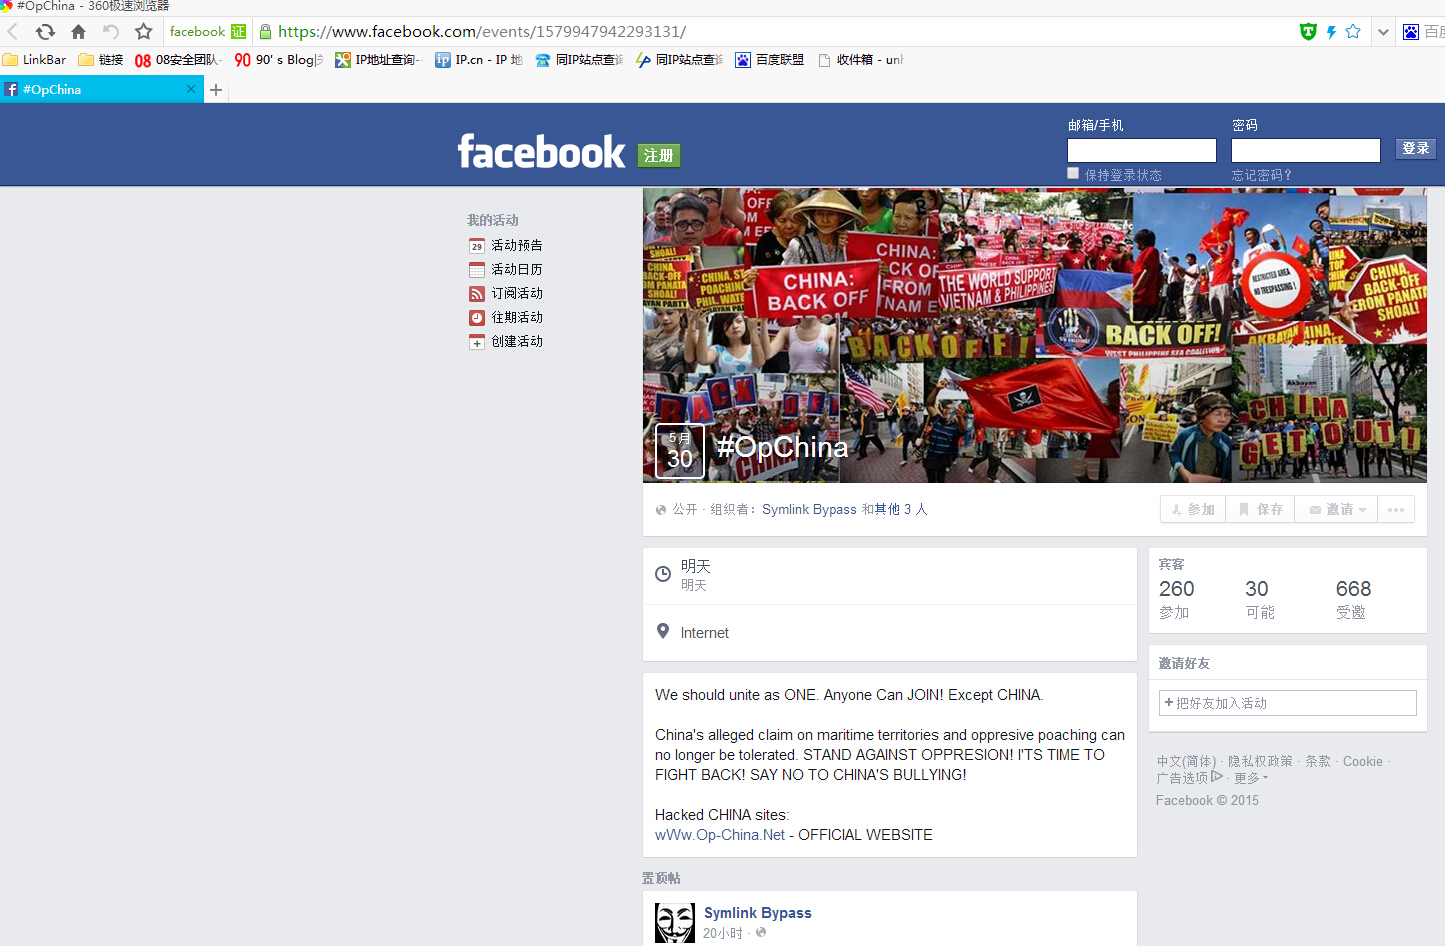
Task: Focus the 邮箱/手机 email input field
Action: click(1142, 150)
